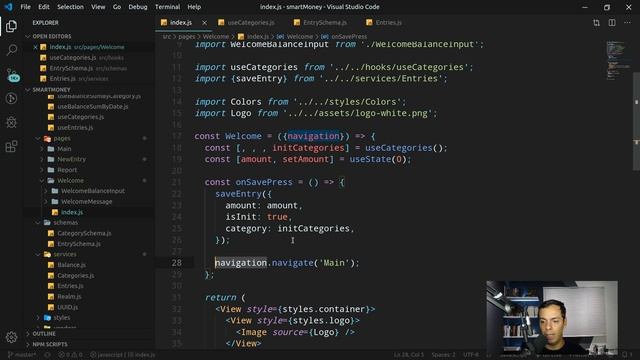Image resolution: width=640 pixels, height=360 pixels.
Task: Click the Open Changes editor action icon
Action: 596,23
